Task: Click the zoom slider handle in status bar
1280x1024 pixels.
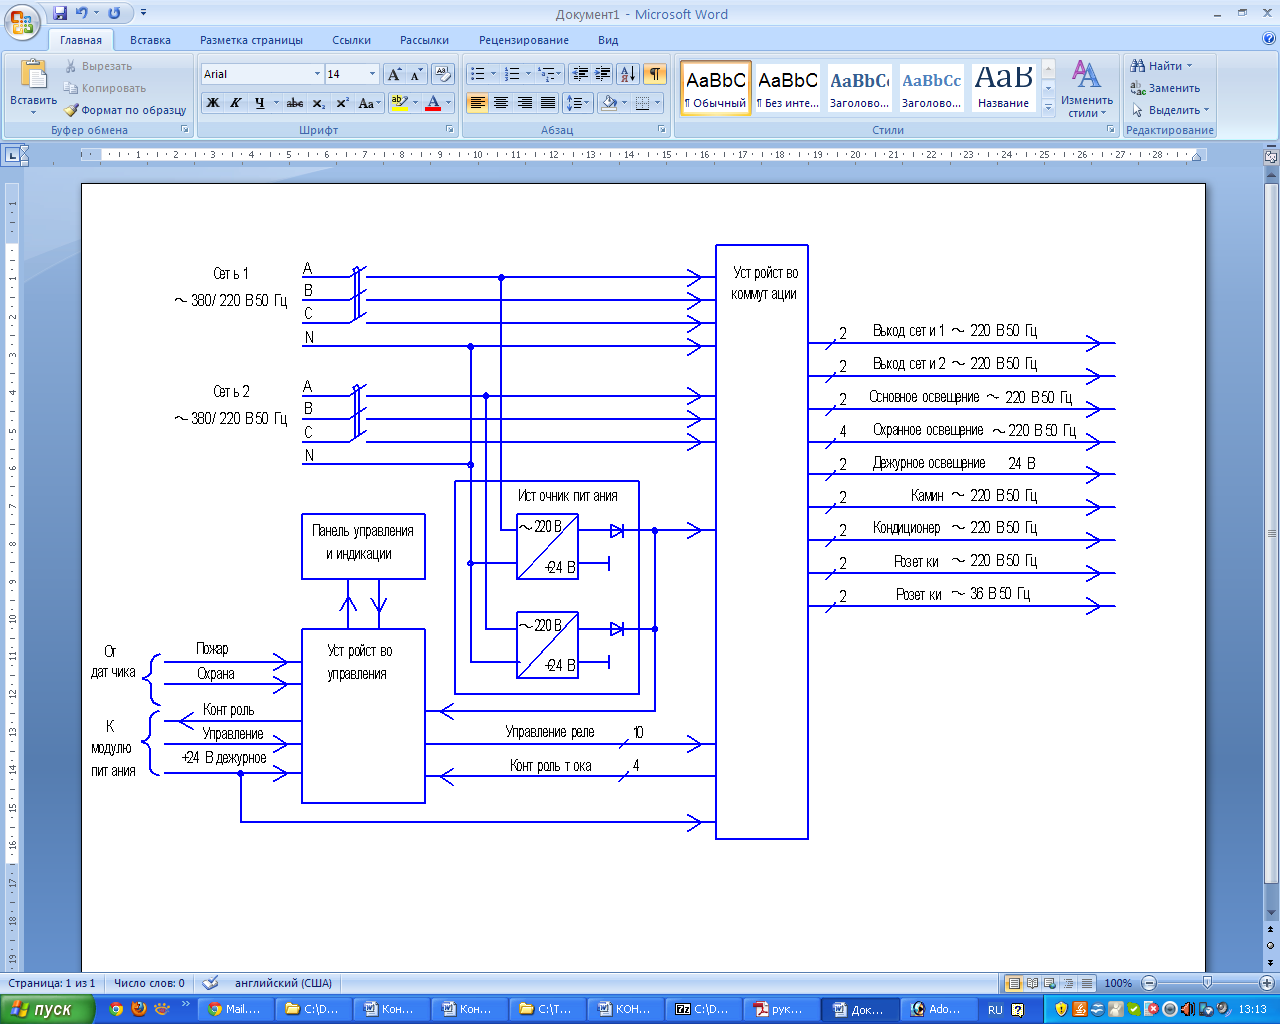Action: (1207, 983)
